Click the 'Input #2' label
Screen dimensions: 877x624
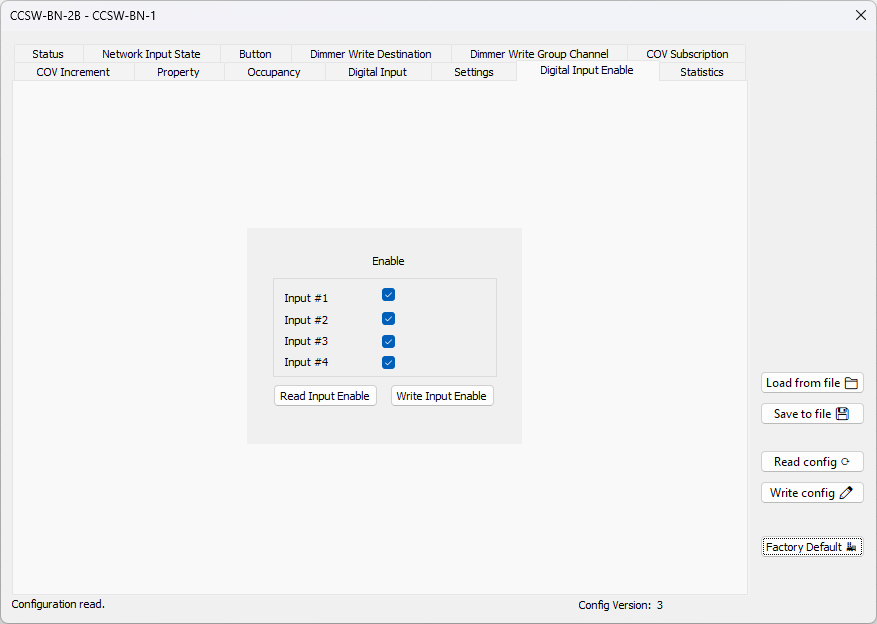click(306, 320)
